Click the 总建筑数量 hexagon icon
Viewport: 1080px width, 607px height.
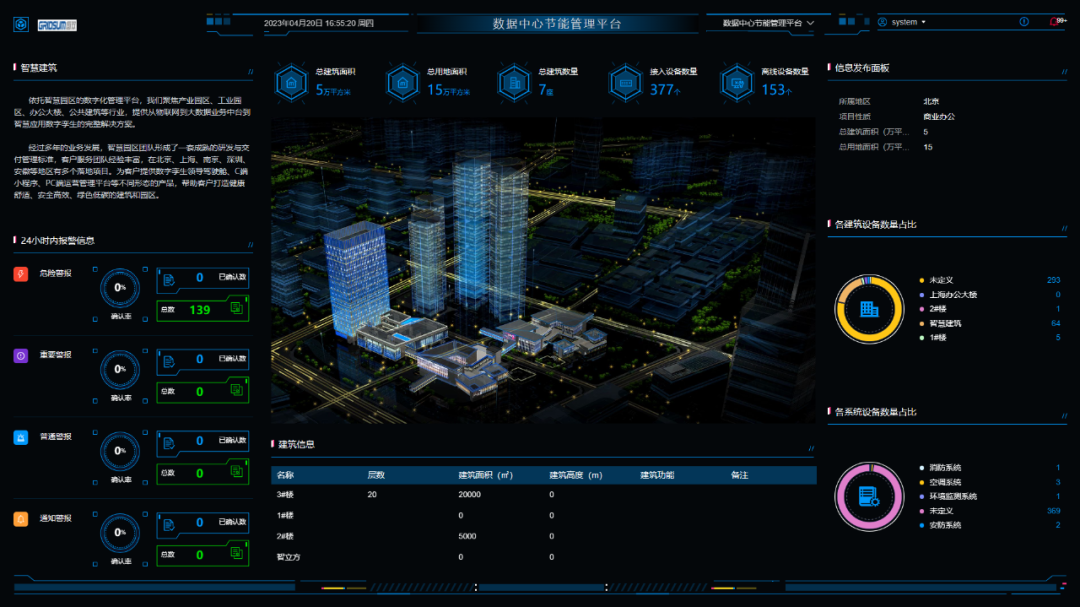[x=514, y=83]
